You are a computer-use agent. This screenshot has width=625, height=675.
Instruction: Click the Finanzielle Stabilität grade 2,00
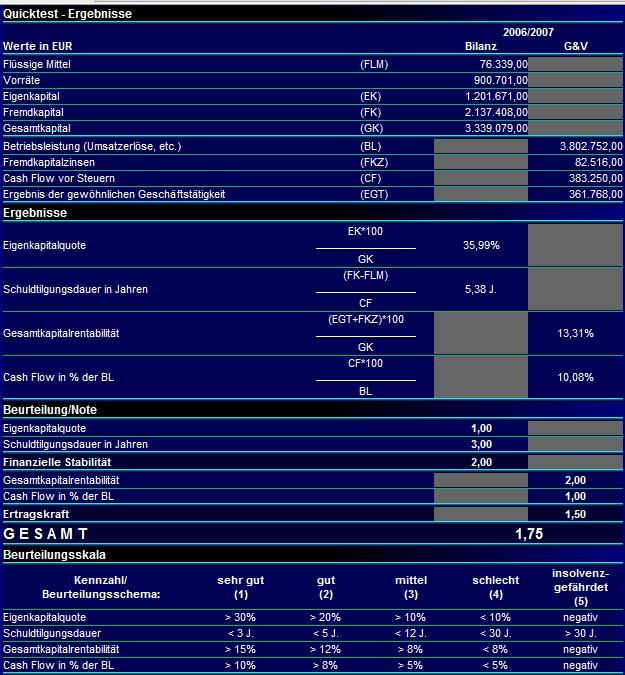[481, 462]
